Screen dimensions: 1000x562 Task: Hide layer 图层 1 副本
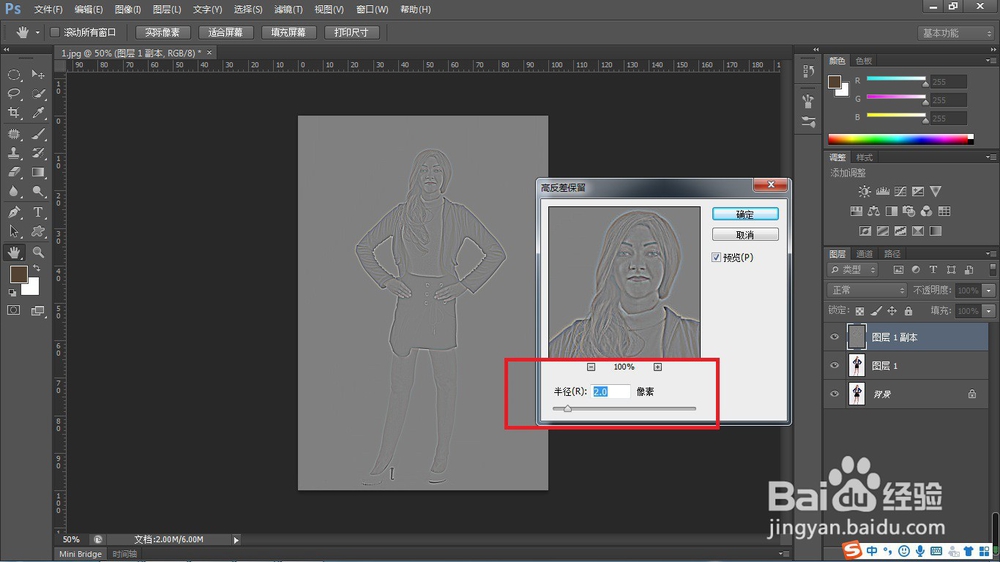click(834, 337)
